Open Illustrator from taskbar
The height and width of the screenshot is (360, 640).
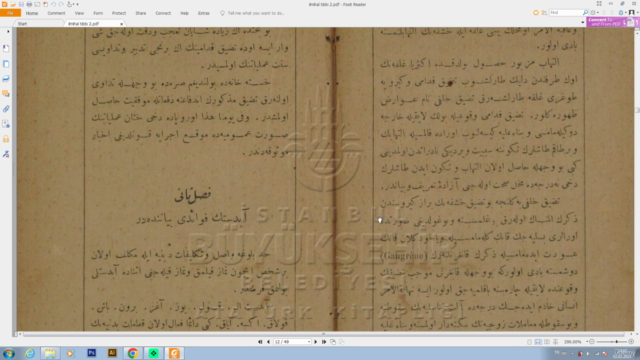pos(112,353)
